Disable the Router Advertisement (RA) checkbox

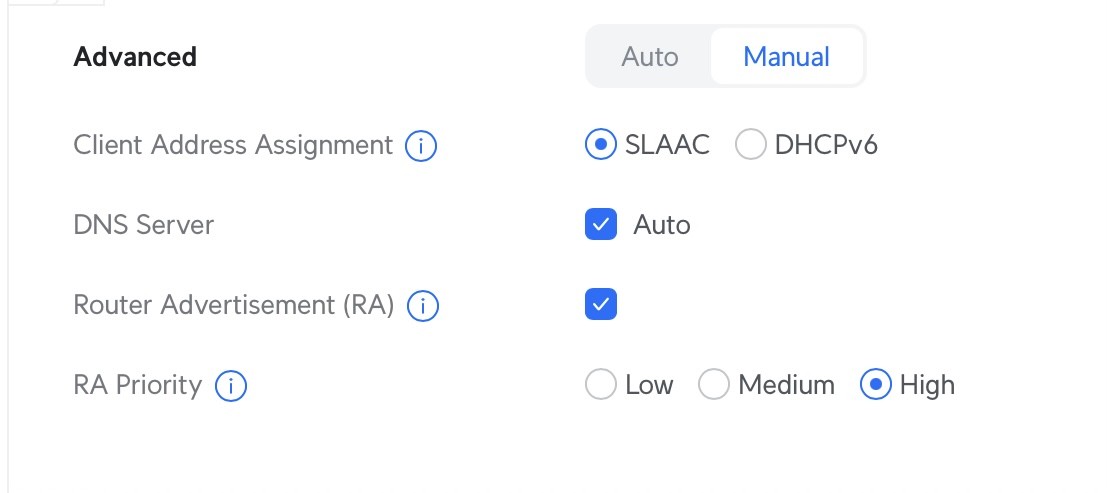coord(600,304)
